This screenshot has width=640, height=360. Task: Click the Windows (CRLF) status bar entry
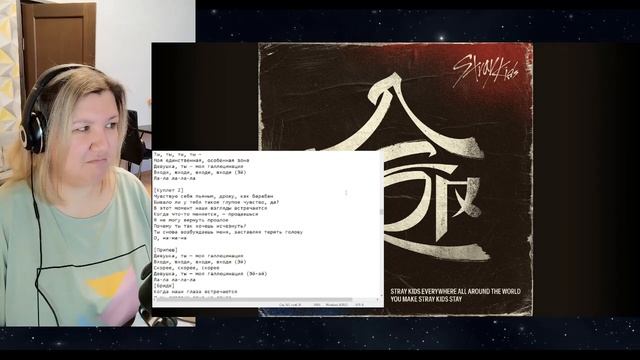point(337,305)
